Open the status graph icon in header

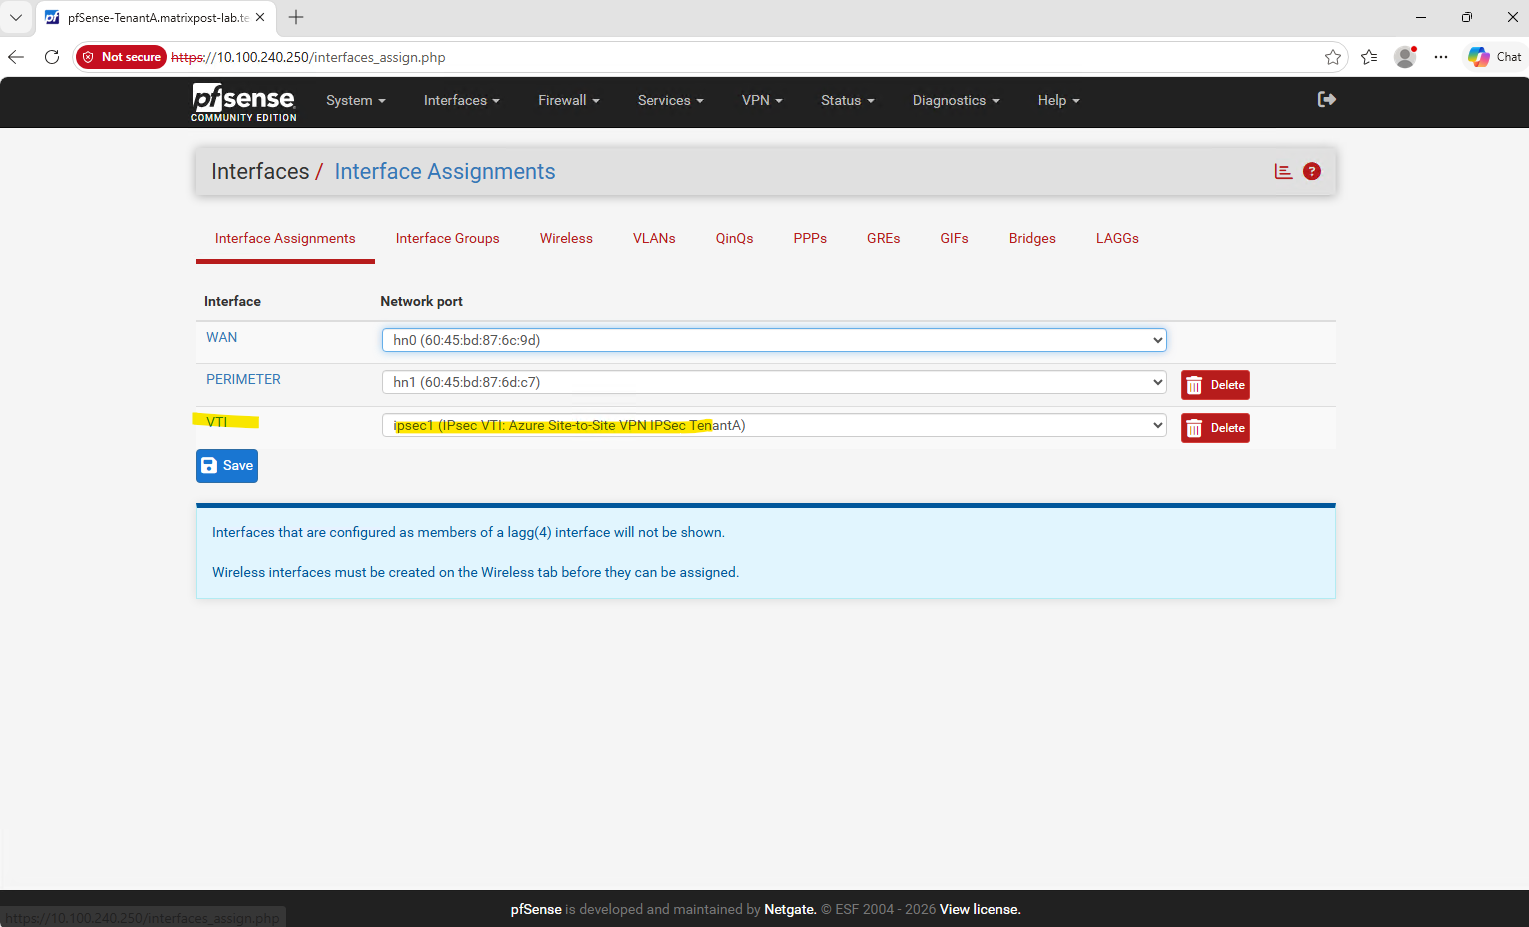(1283, 171)
